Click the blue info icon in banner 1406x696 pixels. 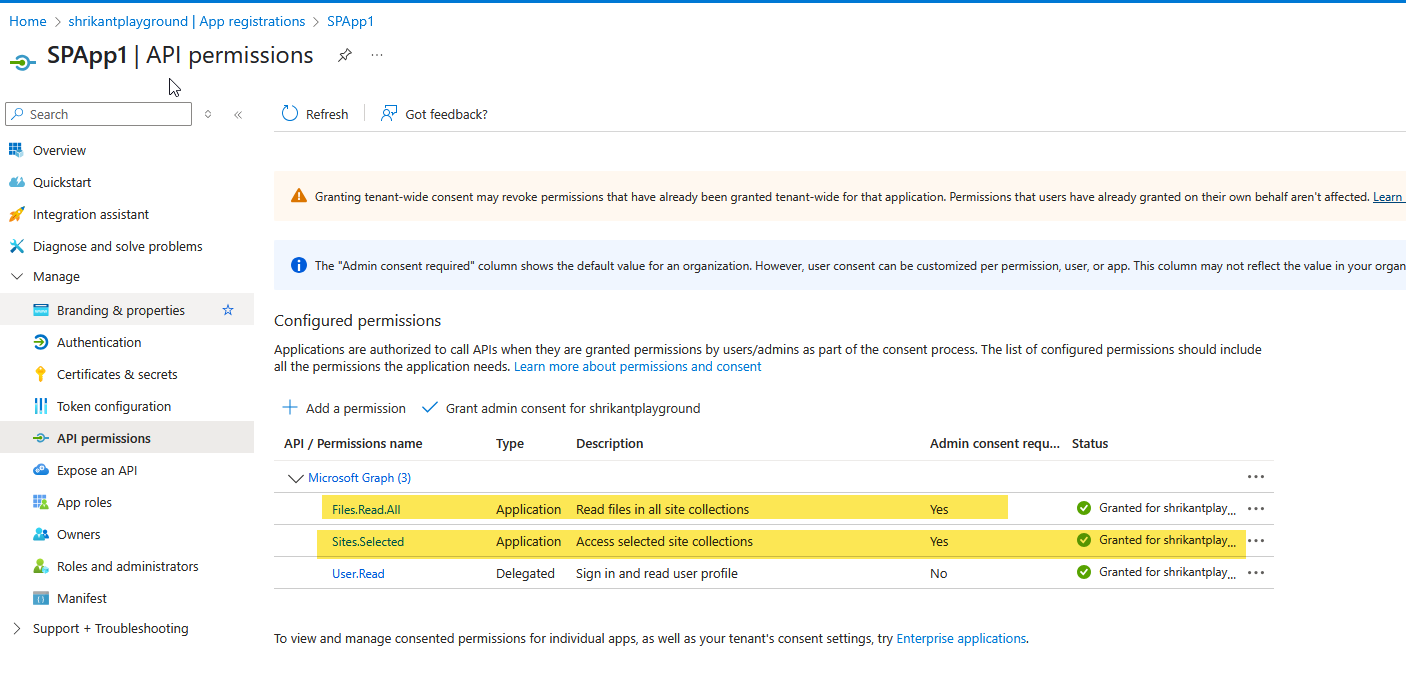coord(299,266)
